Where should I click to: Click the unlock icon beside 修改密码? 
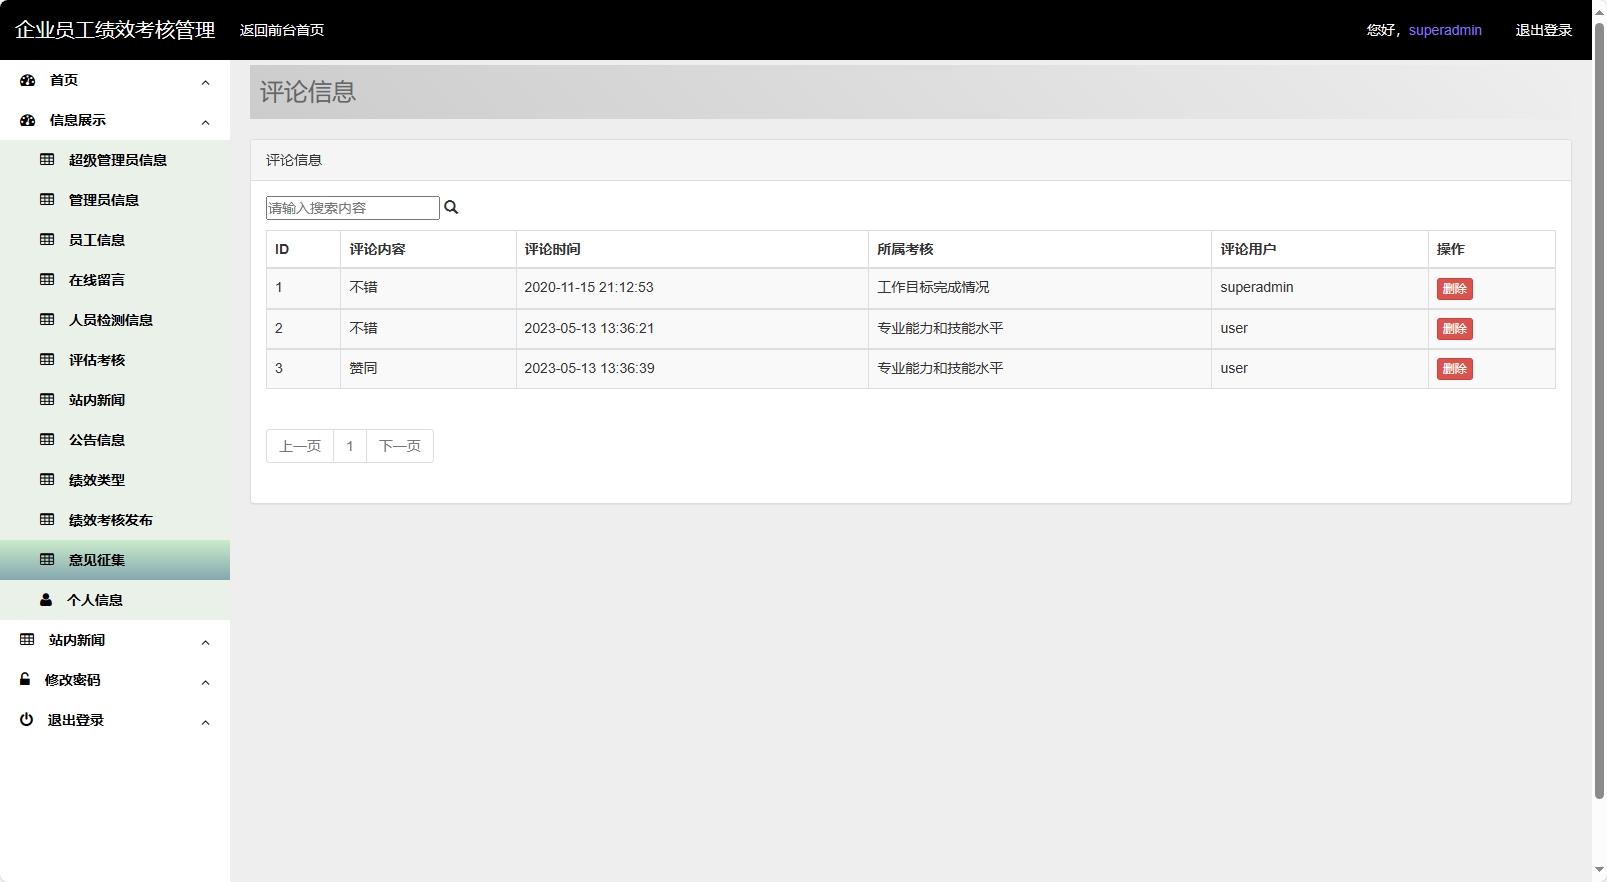pos(25,679)
